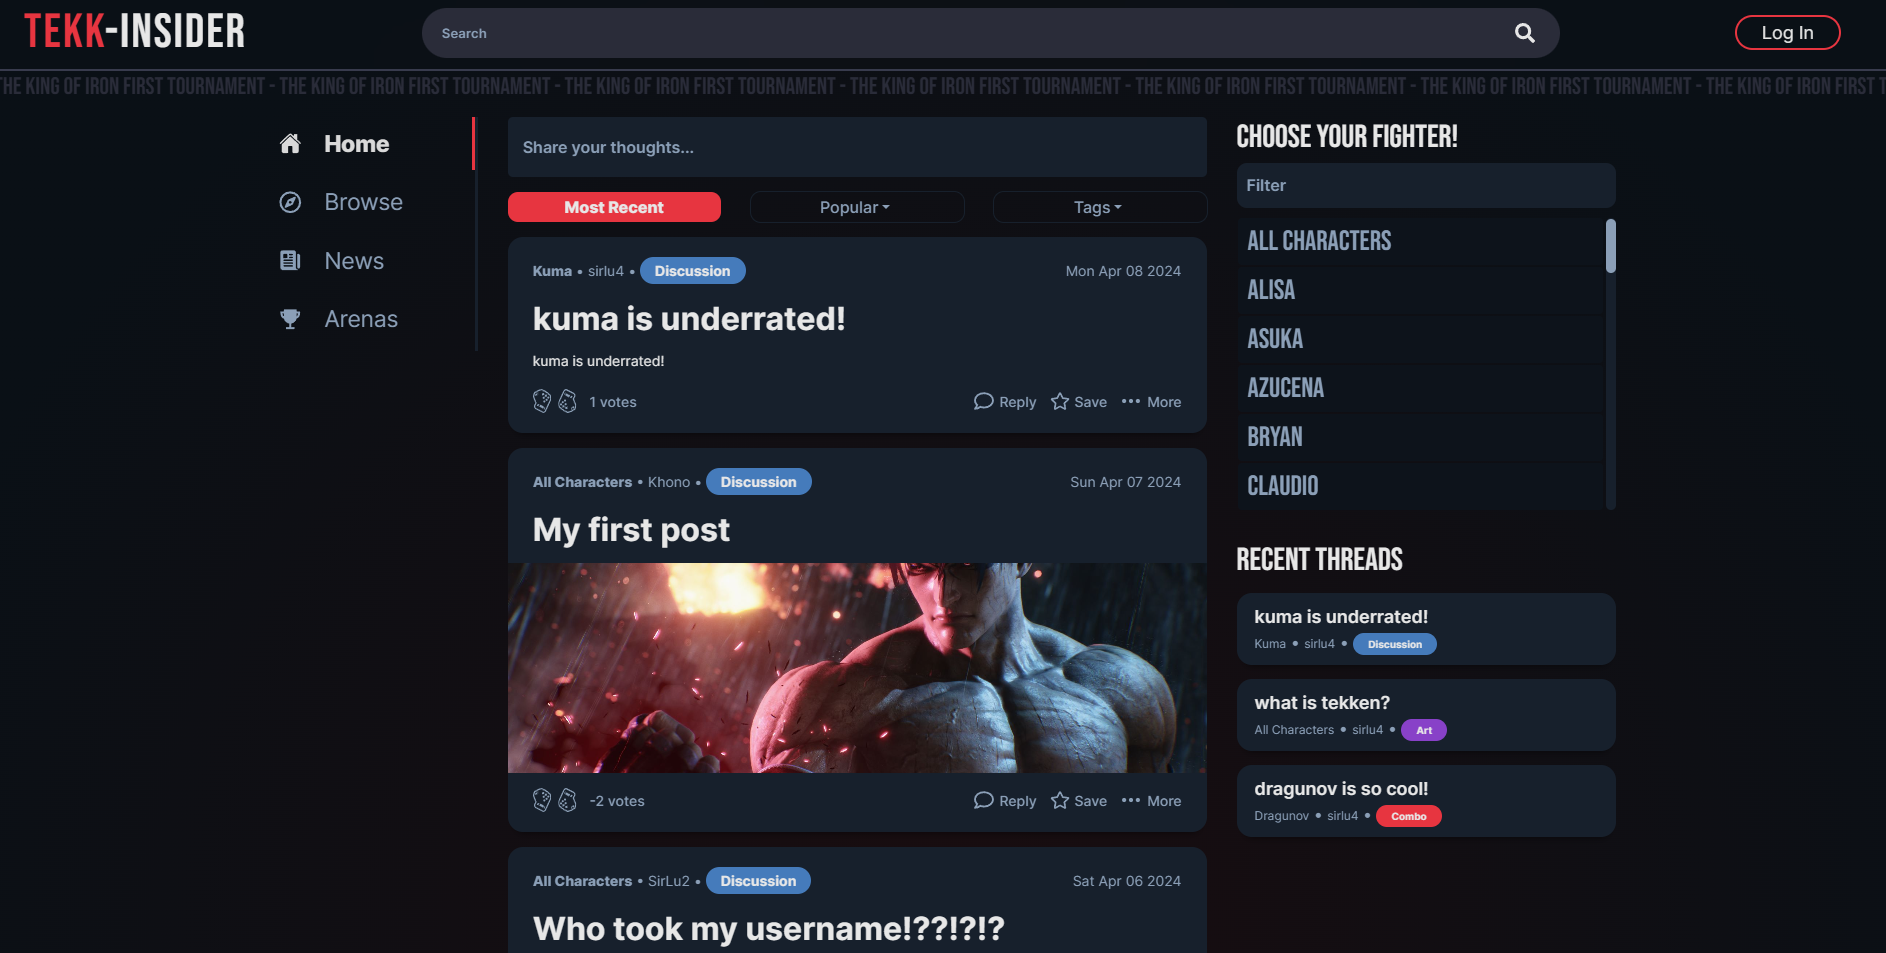Image resolution: width=1886 pixels, height=953 pixels.
Task: Select ALL CHARACTERS in fighter list
Action: [1419, 241]
